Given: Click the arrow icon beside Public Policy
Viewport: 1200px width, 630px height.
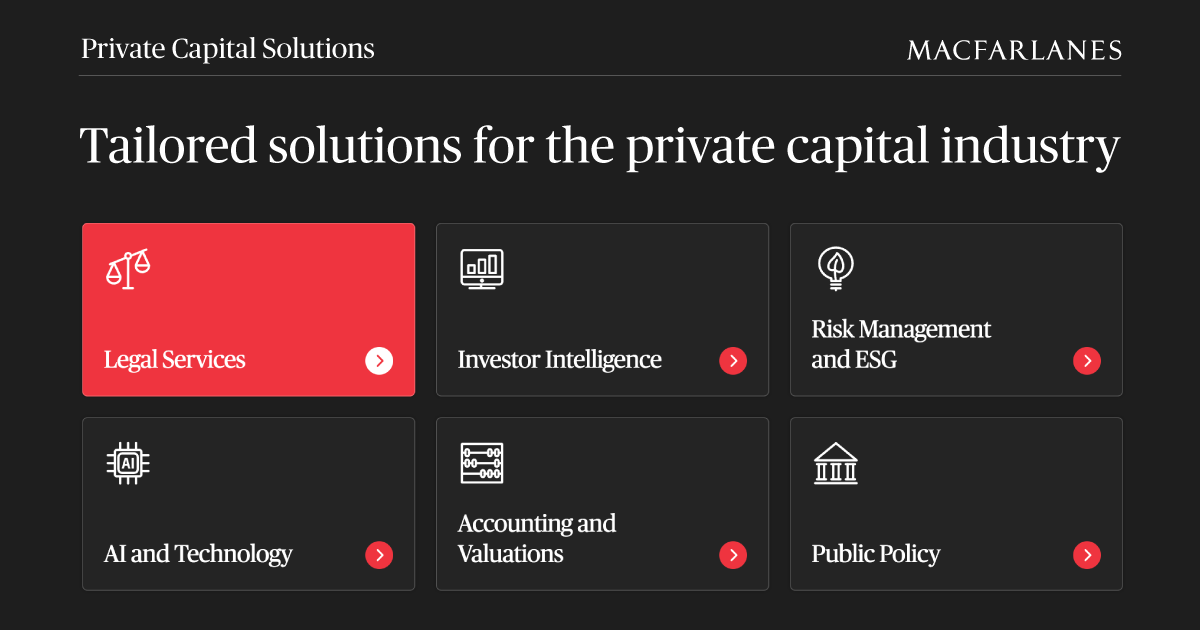Looking at the screenshot, I should coord(1087,555).
